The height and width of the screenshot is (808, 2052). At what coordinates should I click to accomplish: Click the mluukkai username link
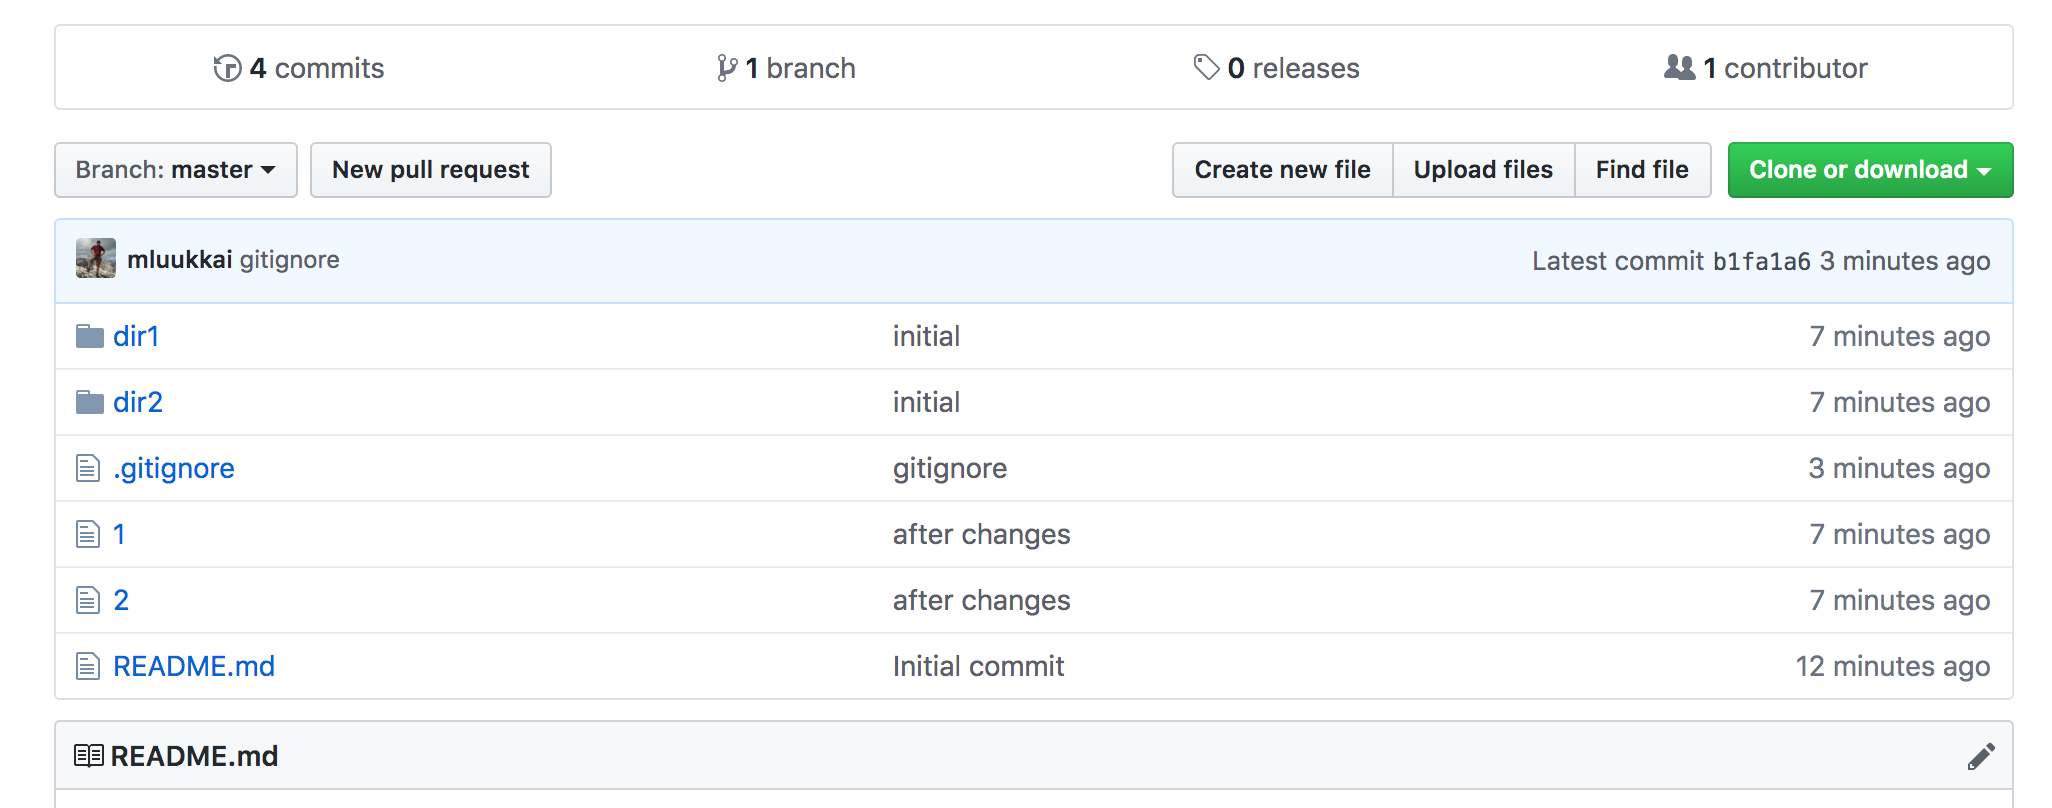click(180, 260)
